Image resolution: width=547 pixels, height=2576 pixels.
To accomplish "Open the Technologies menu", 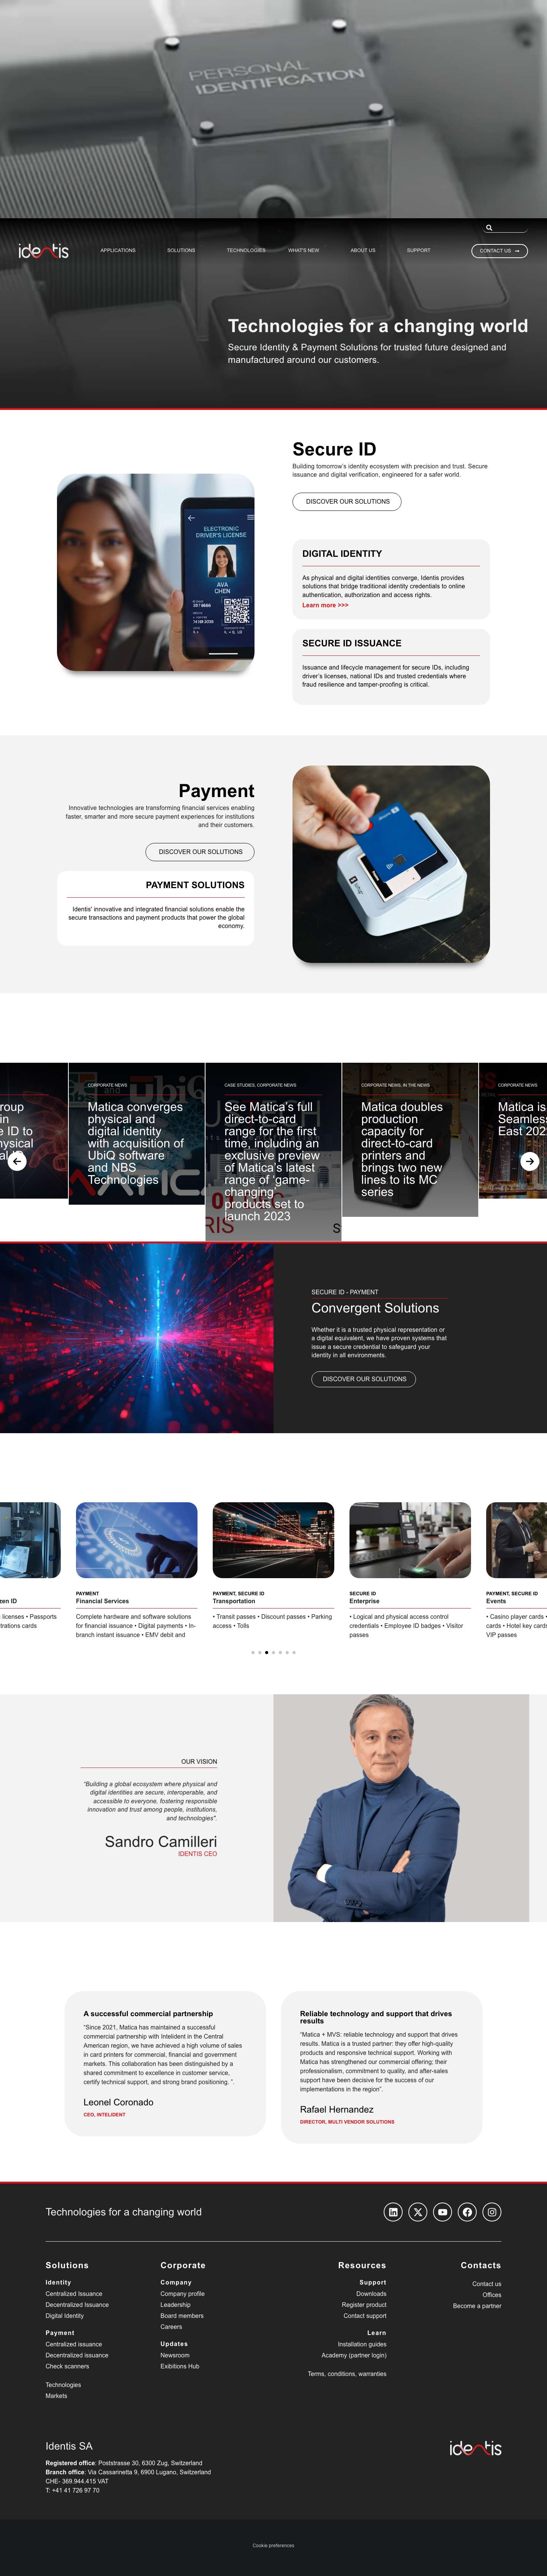I will pyautogui.click(x=246, y=250).
